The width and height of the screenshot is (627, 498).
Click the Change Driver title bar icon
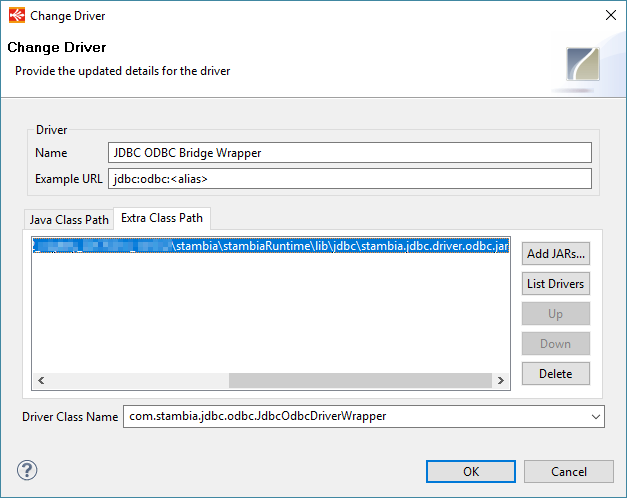[17, 15]
